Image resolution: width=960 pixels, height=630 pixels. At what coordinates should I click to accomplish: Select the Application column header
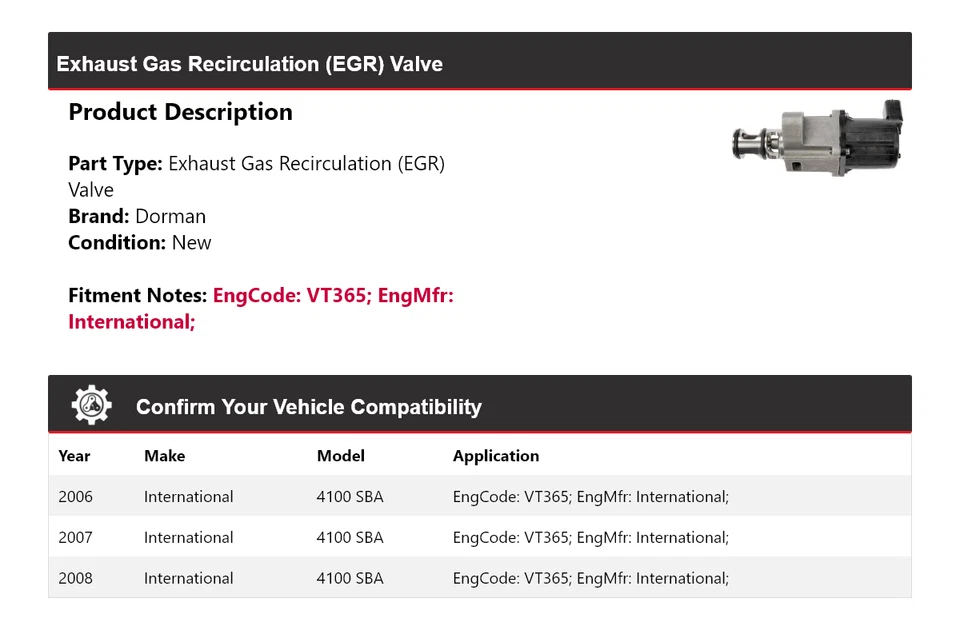point(495,456)
